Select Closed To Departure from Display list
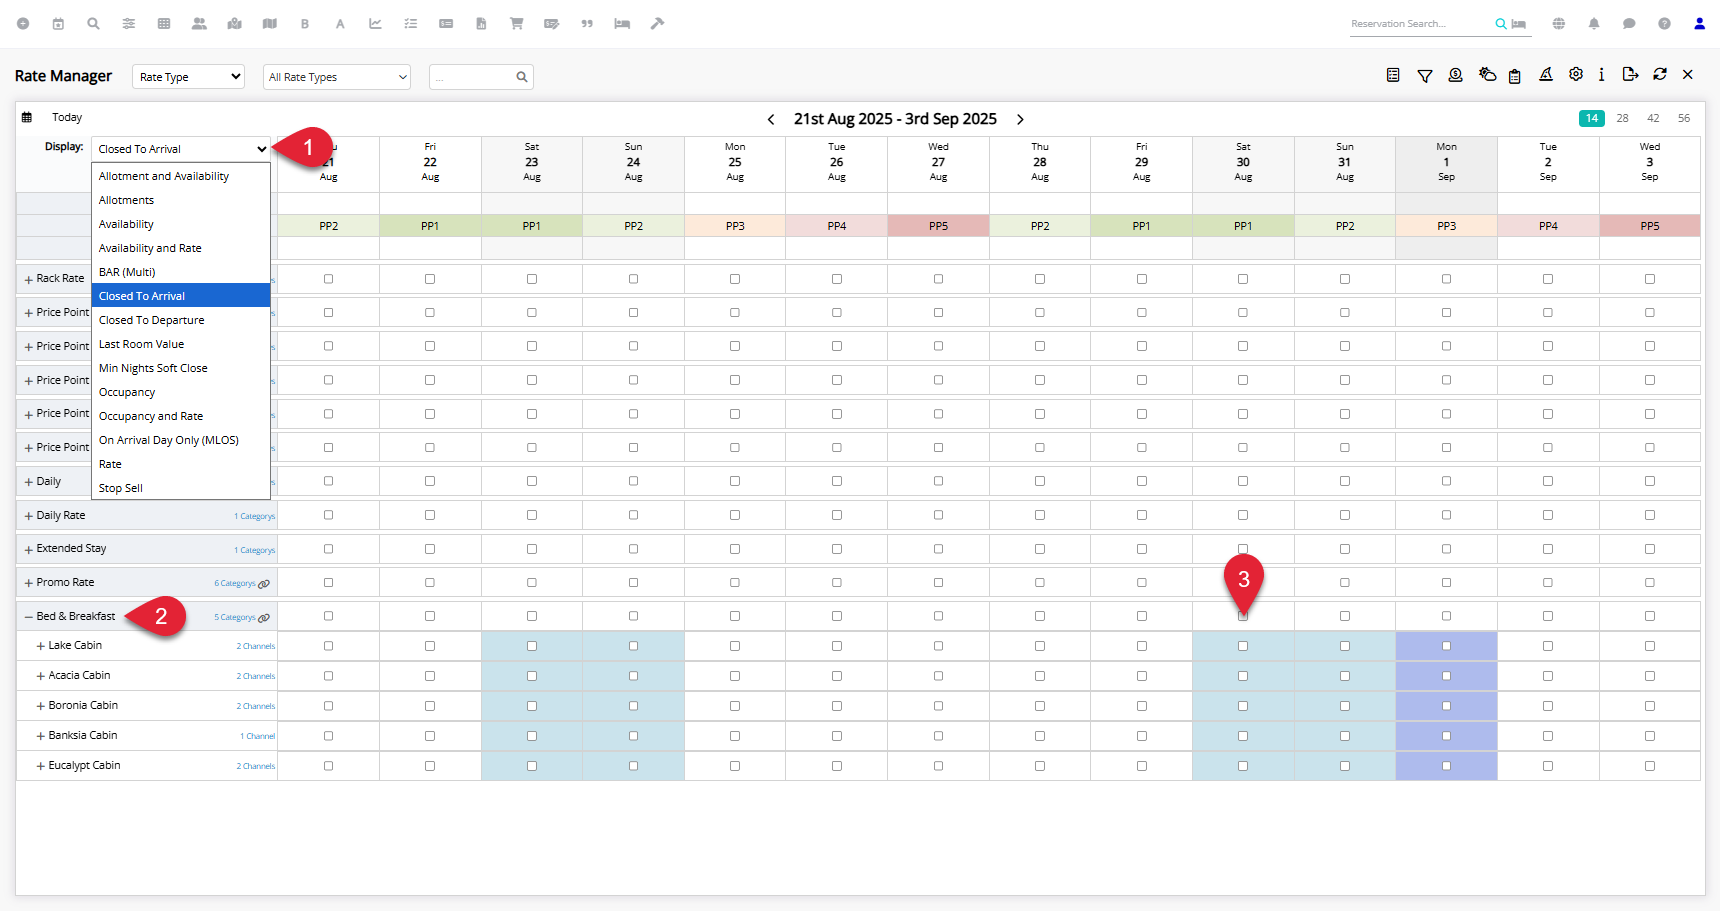 point(181,320)
